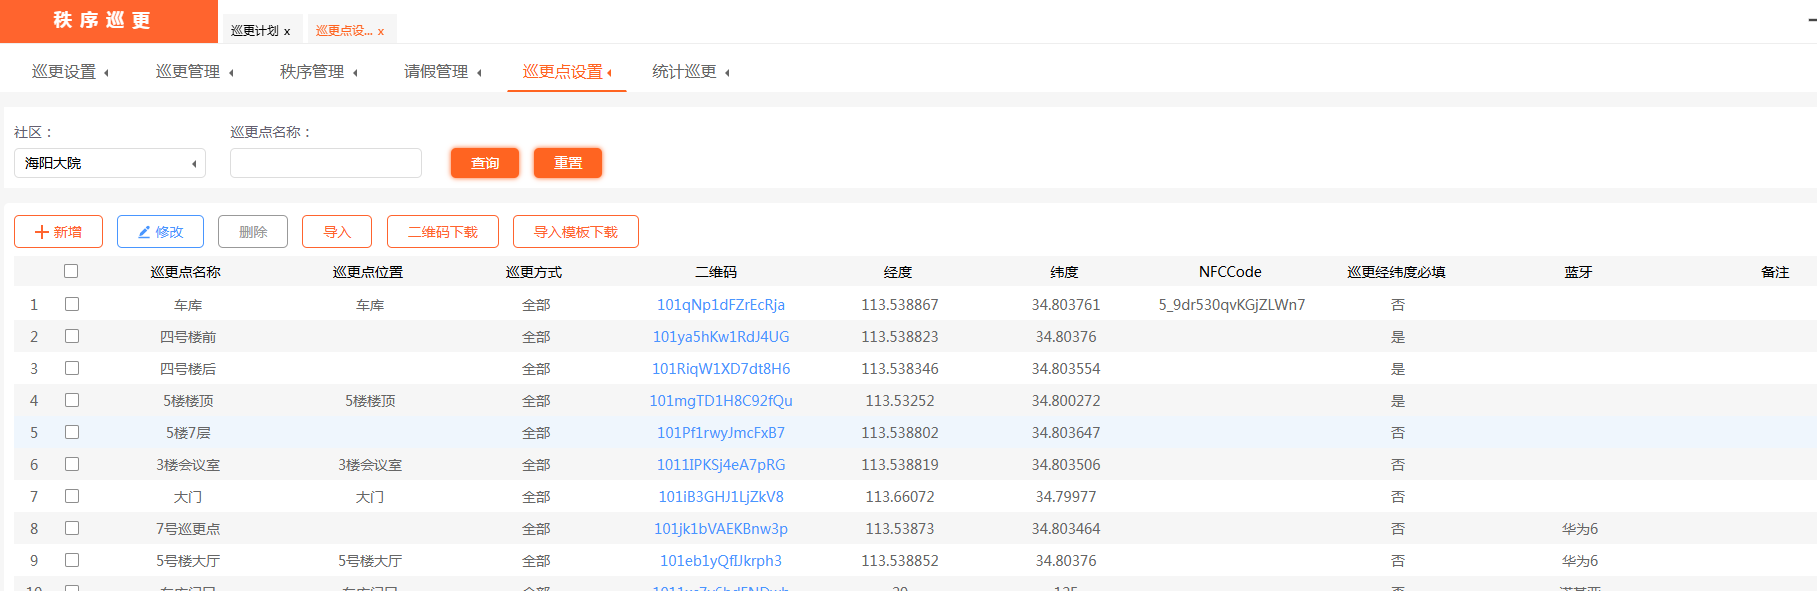Expand the 巡更管理 menu
Screen dimensions: 1817x591
(194, 72)
